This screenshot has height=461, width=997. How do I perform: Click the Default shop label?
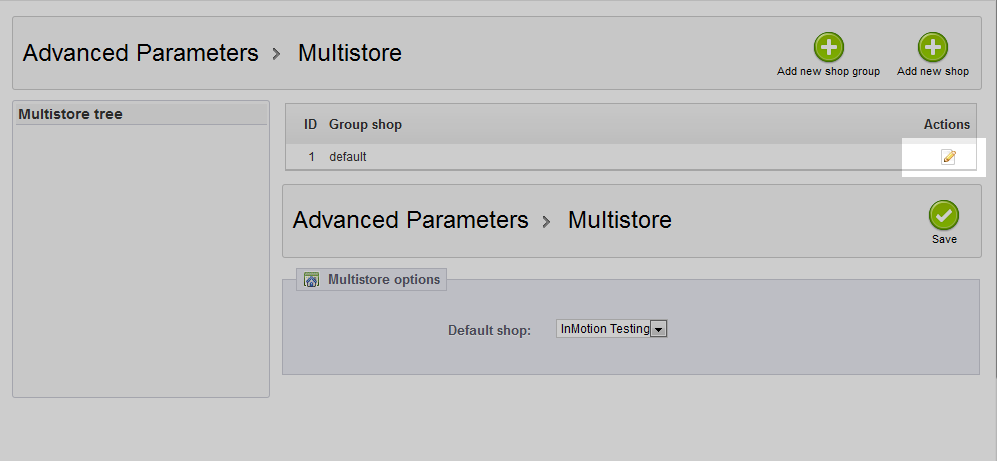click(x=490, y=331)
